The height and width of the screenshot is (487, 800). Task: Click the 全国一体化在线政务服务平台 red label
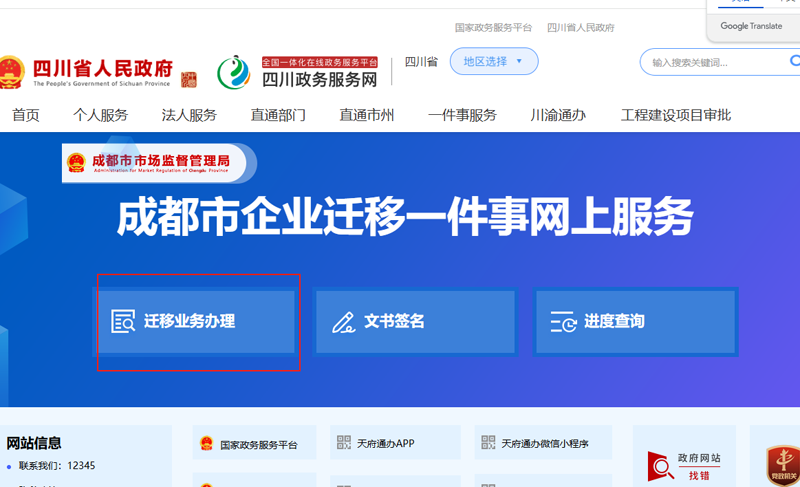click(320, 62)
